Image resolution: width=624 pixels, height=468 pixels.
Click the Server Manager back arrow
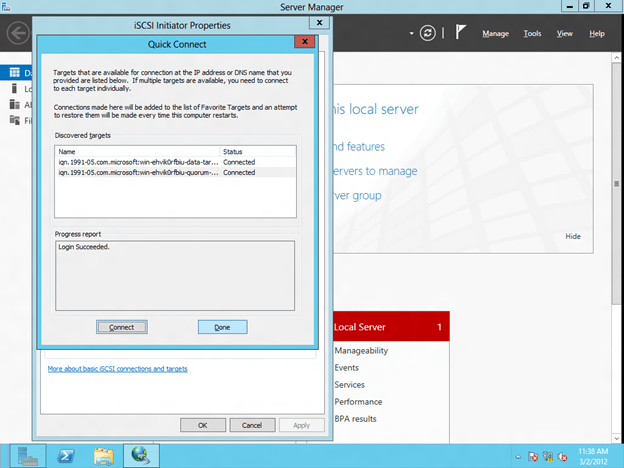(x=17, y=33)
